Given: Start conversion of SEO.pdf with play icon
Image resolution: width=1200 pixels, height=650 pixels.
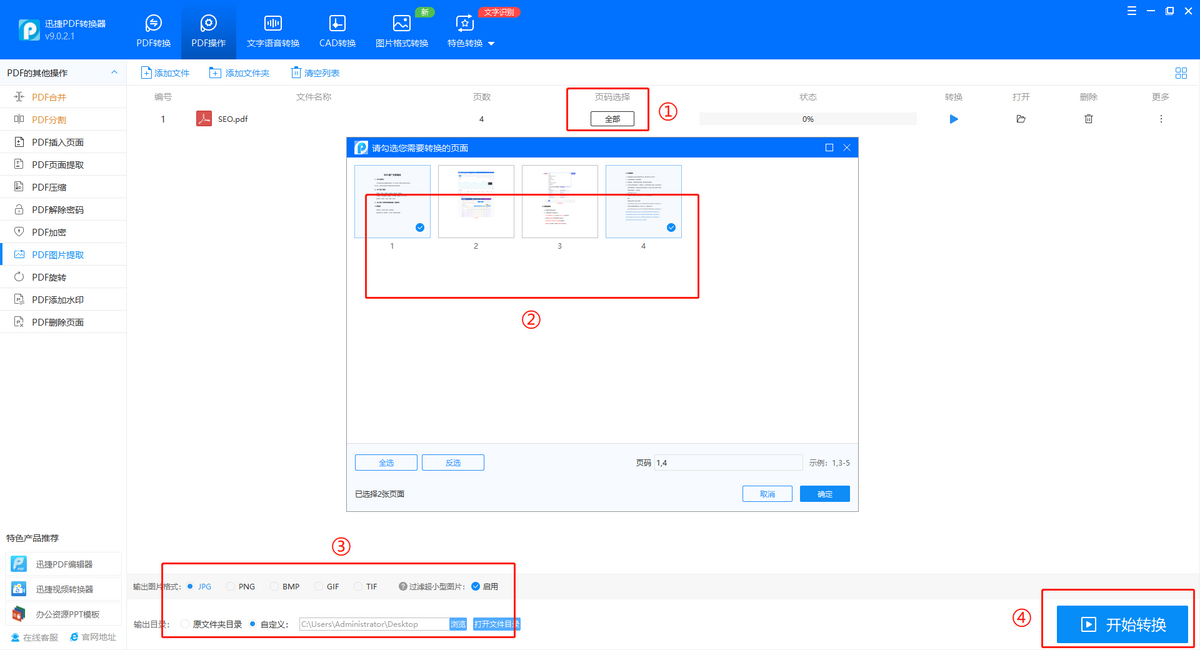Looking at the screenshot, I should (x=954, y=119).
